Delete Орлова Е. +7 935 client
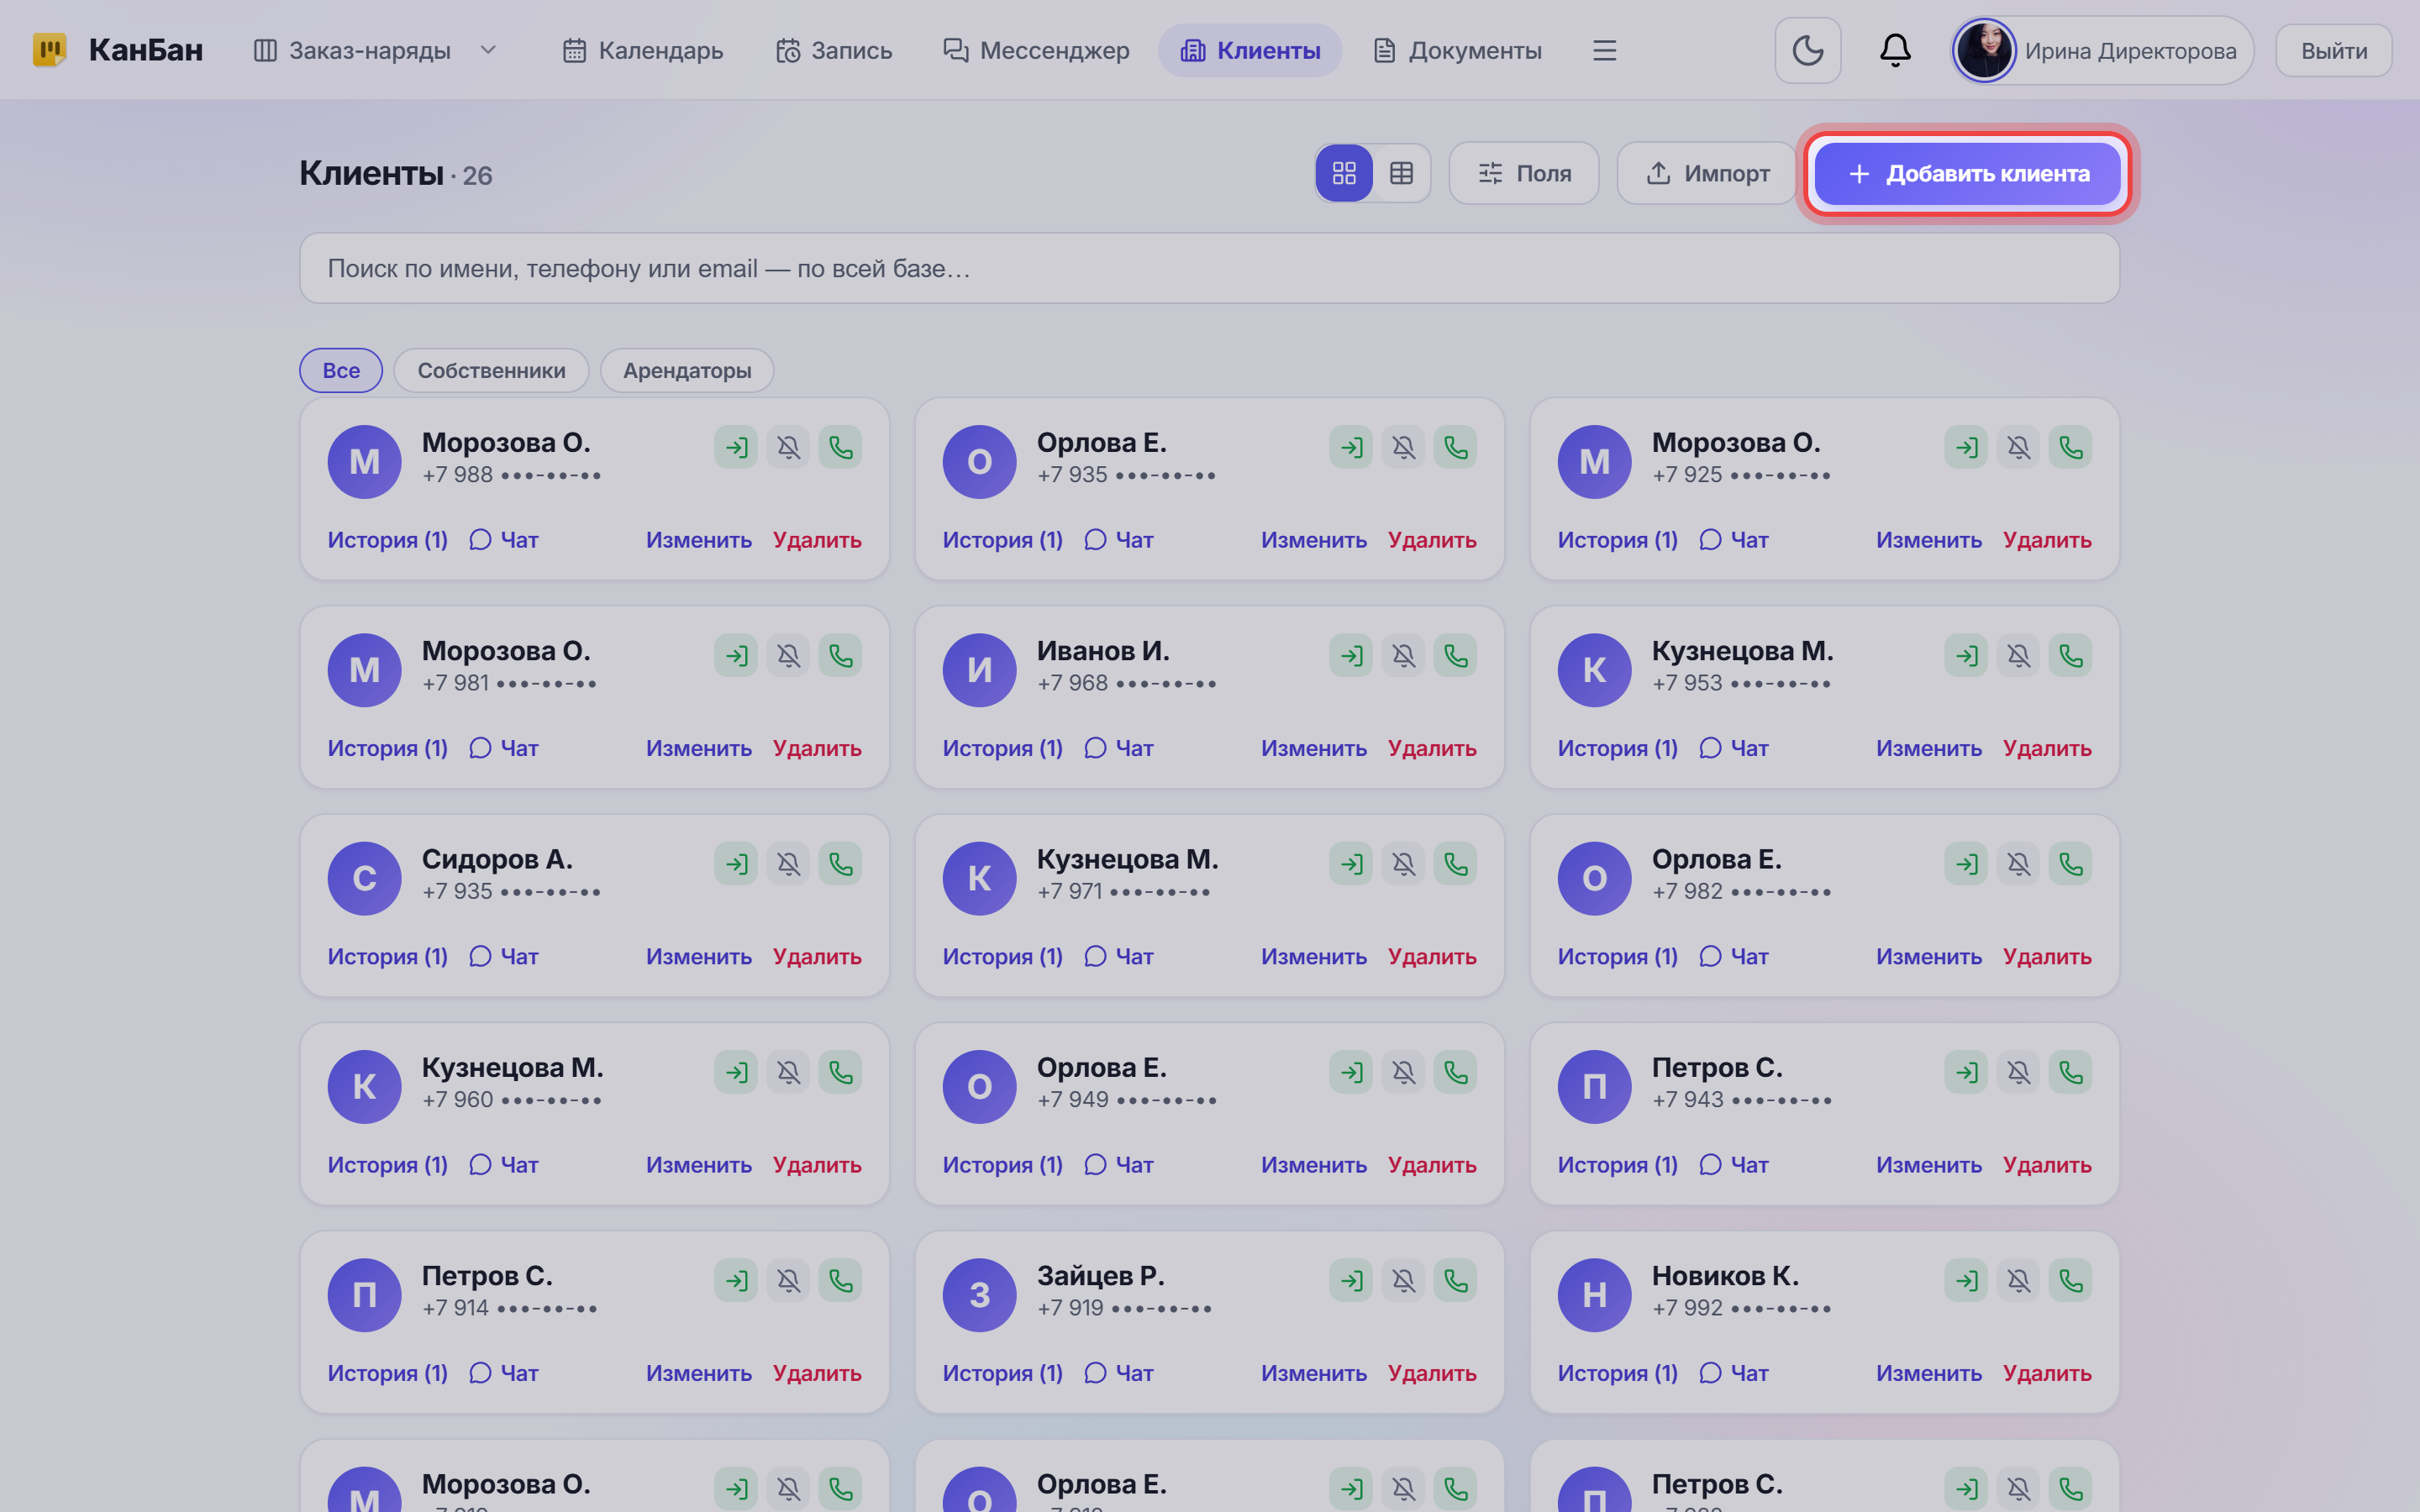 point(1432,540)
